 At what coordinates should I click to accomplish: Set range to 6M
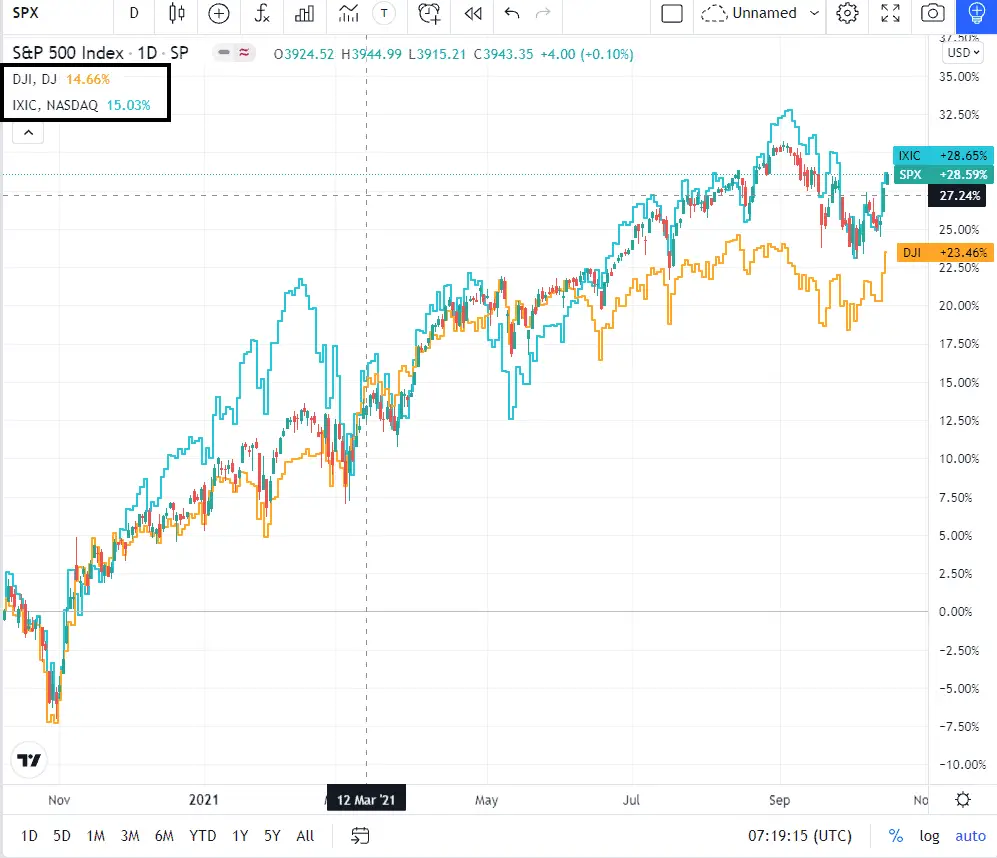tap(164, 836)
